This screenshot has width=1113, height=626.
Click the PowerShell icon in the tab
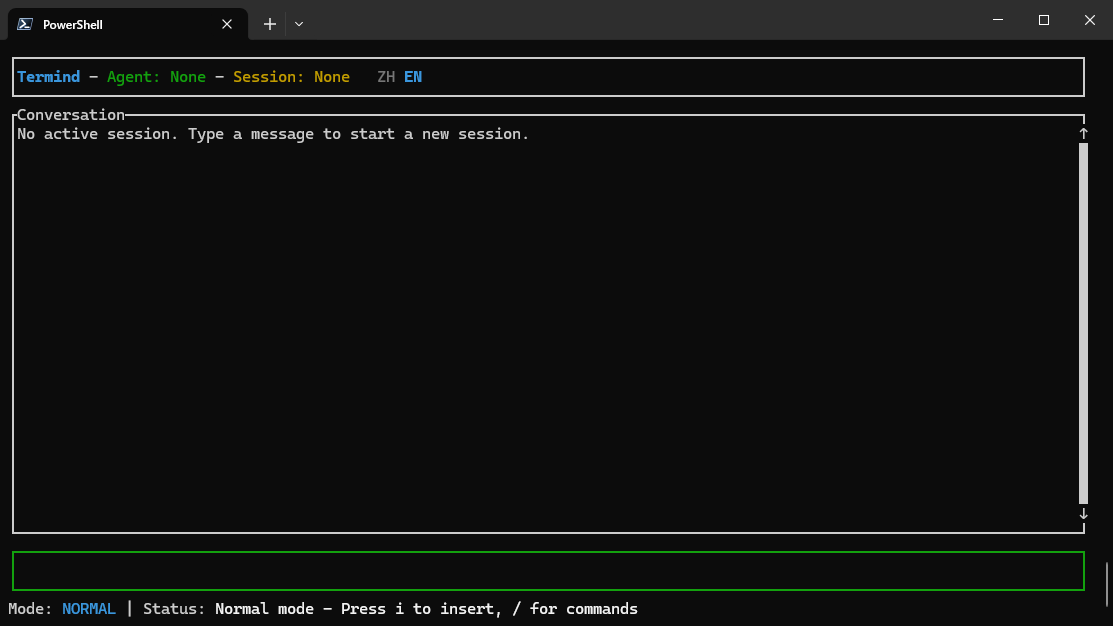[25, 24]
